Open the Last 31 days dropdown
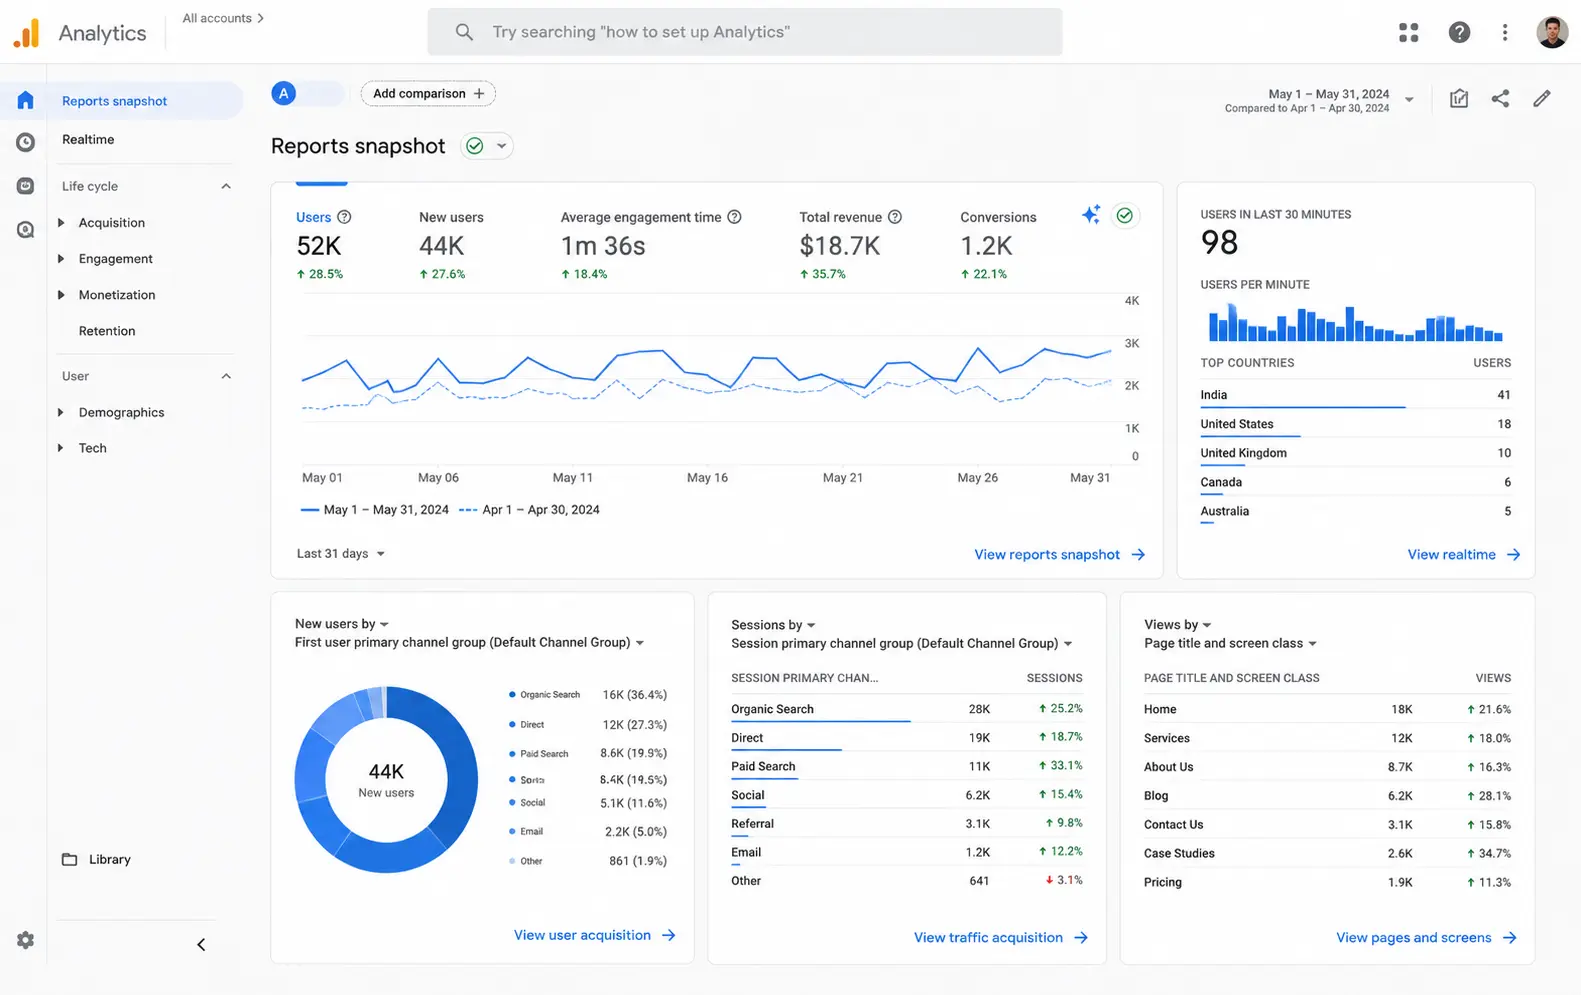This screenshot has width=1581, height=995. (340, 553)
